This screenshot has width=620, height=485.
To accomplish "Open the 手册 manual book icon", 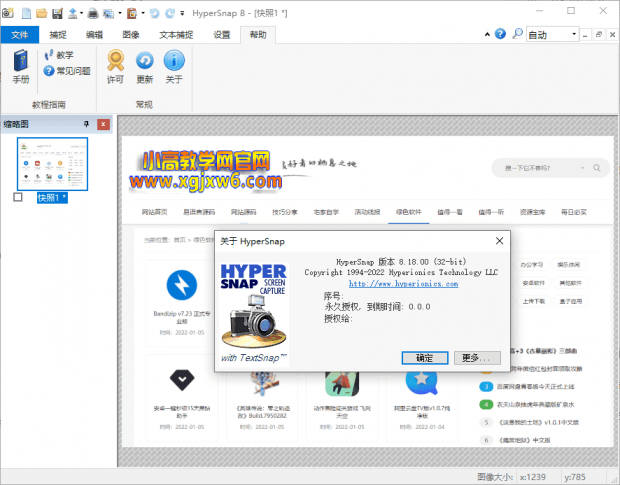I will (x=21, y=66).
